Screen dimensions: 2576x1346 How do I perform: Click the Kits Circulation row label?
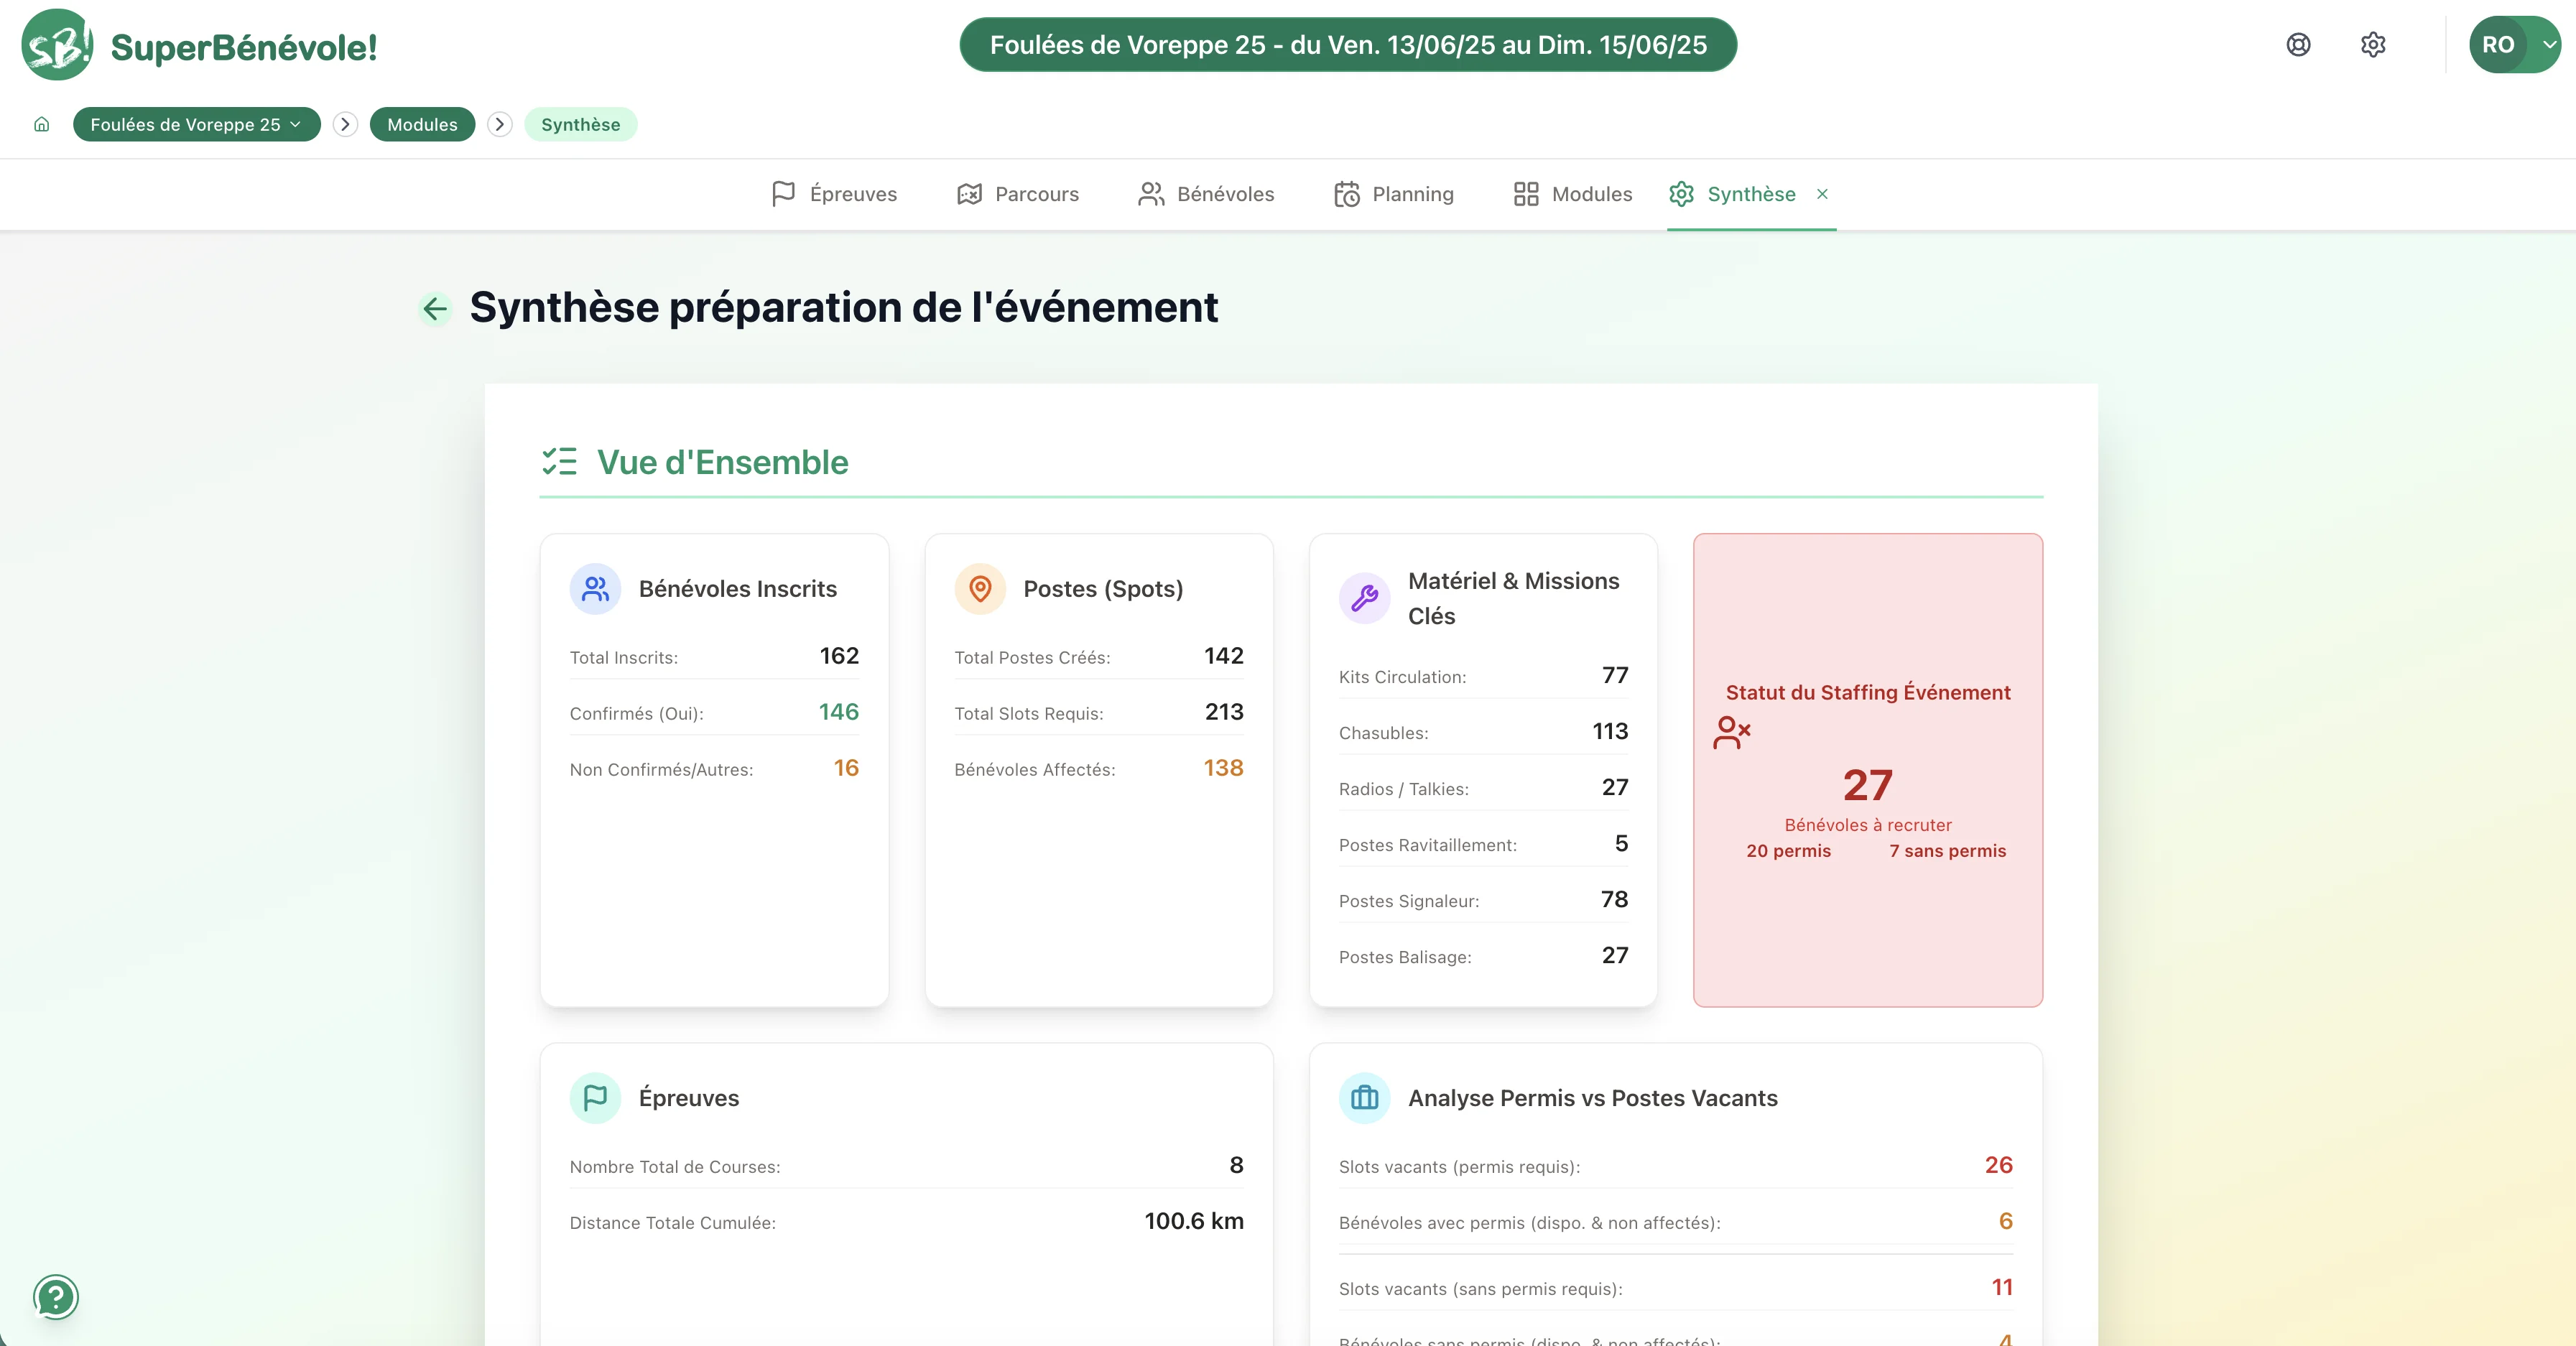(x=1402, y=677)
